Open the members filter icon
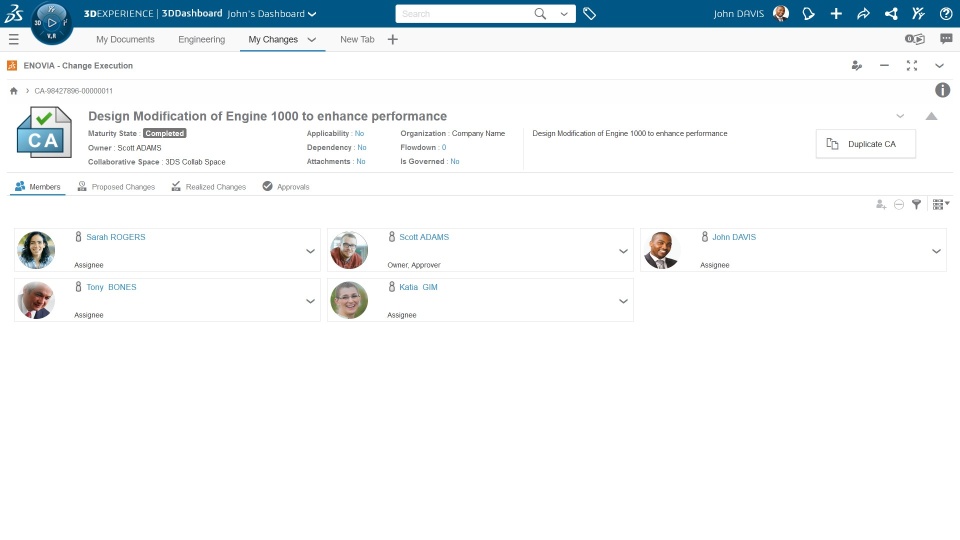The width and height of the screenshot is (960, 540). (x=917, y=204)
